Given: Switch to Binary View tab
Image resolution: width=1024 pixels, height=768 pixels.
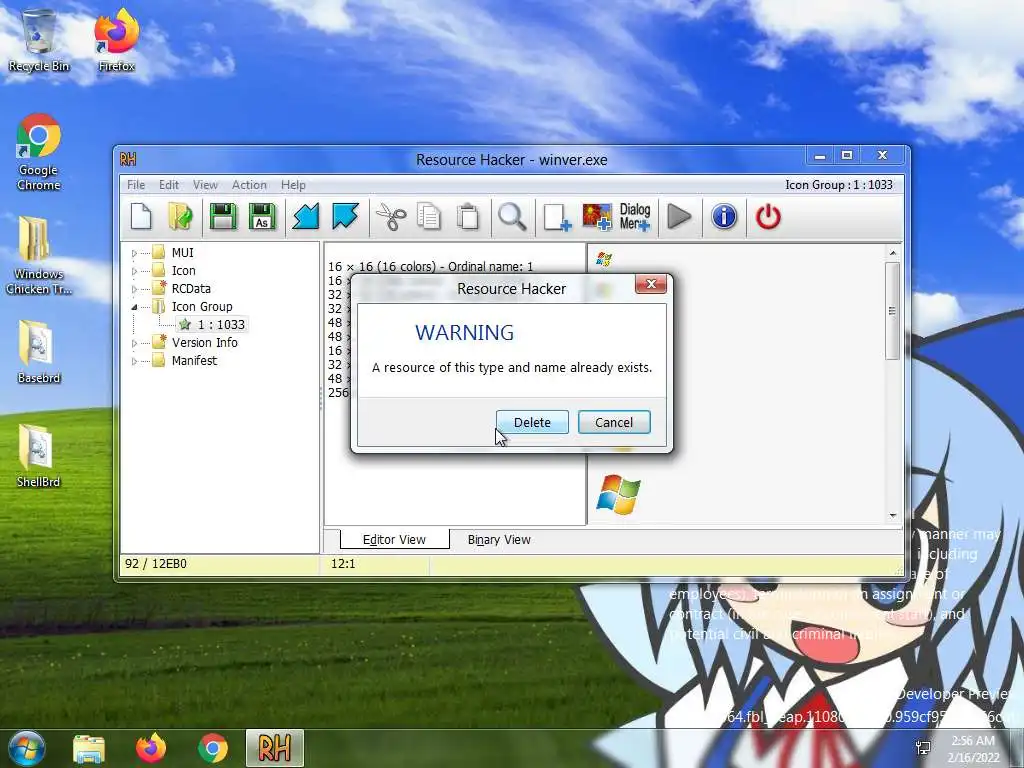Looking at the screenshot, I should [x=499, y=540].
